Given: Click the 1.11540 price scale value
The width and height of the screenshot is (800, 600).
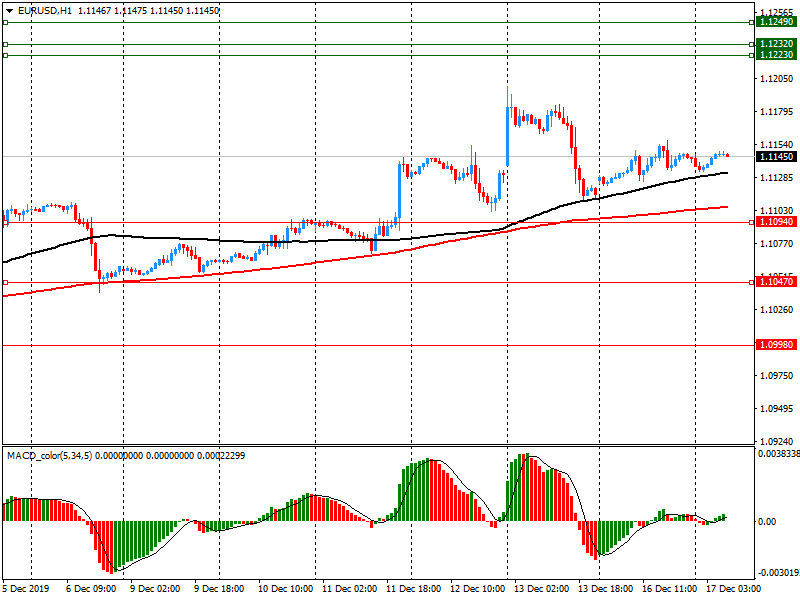Looking at the screenshot, I should pyautogui.click(x=777, y=145).
